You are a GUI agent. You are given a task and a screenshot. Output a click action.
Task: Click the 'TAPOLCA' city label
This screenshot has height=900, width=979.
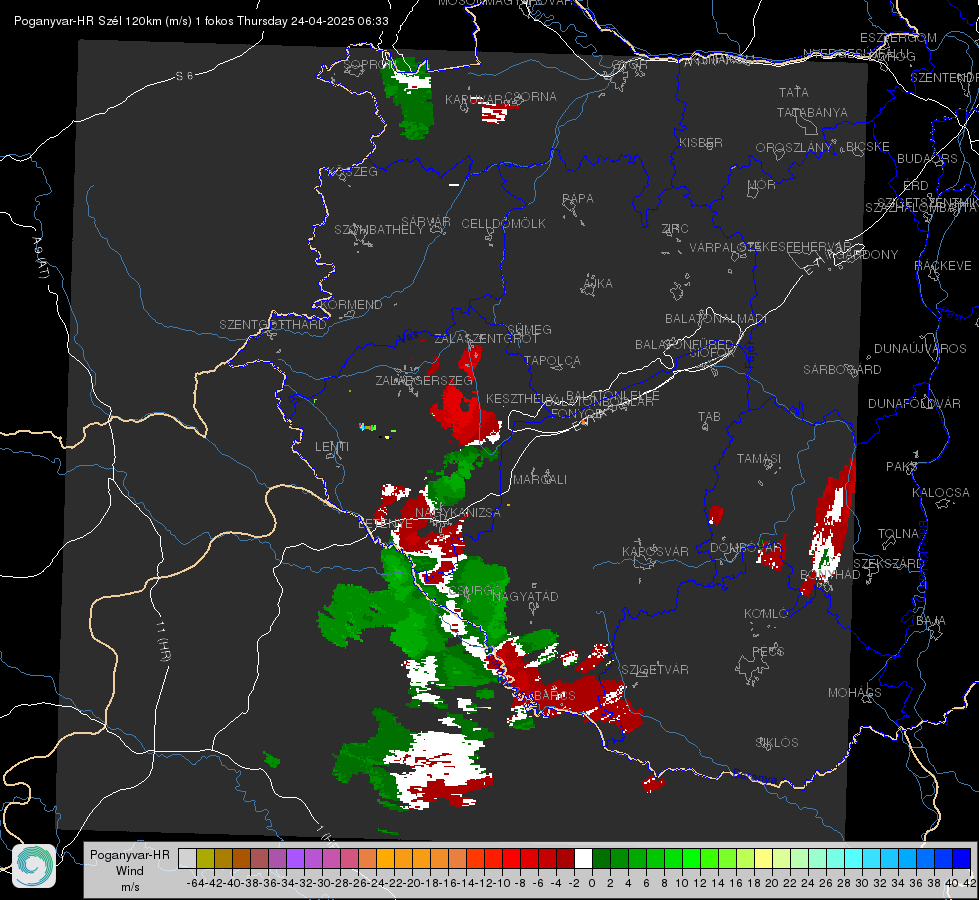click(553, 360)
